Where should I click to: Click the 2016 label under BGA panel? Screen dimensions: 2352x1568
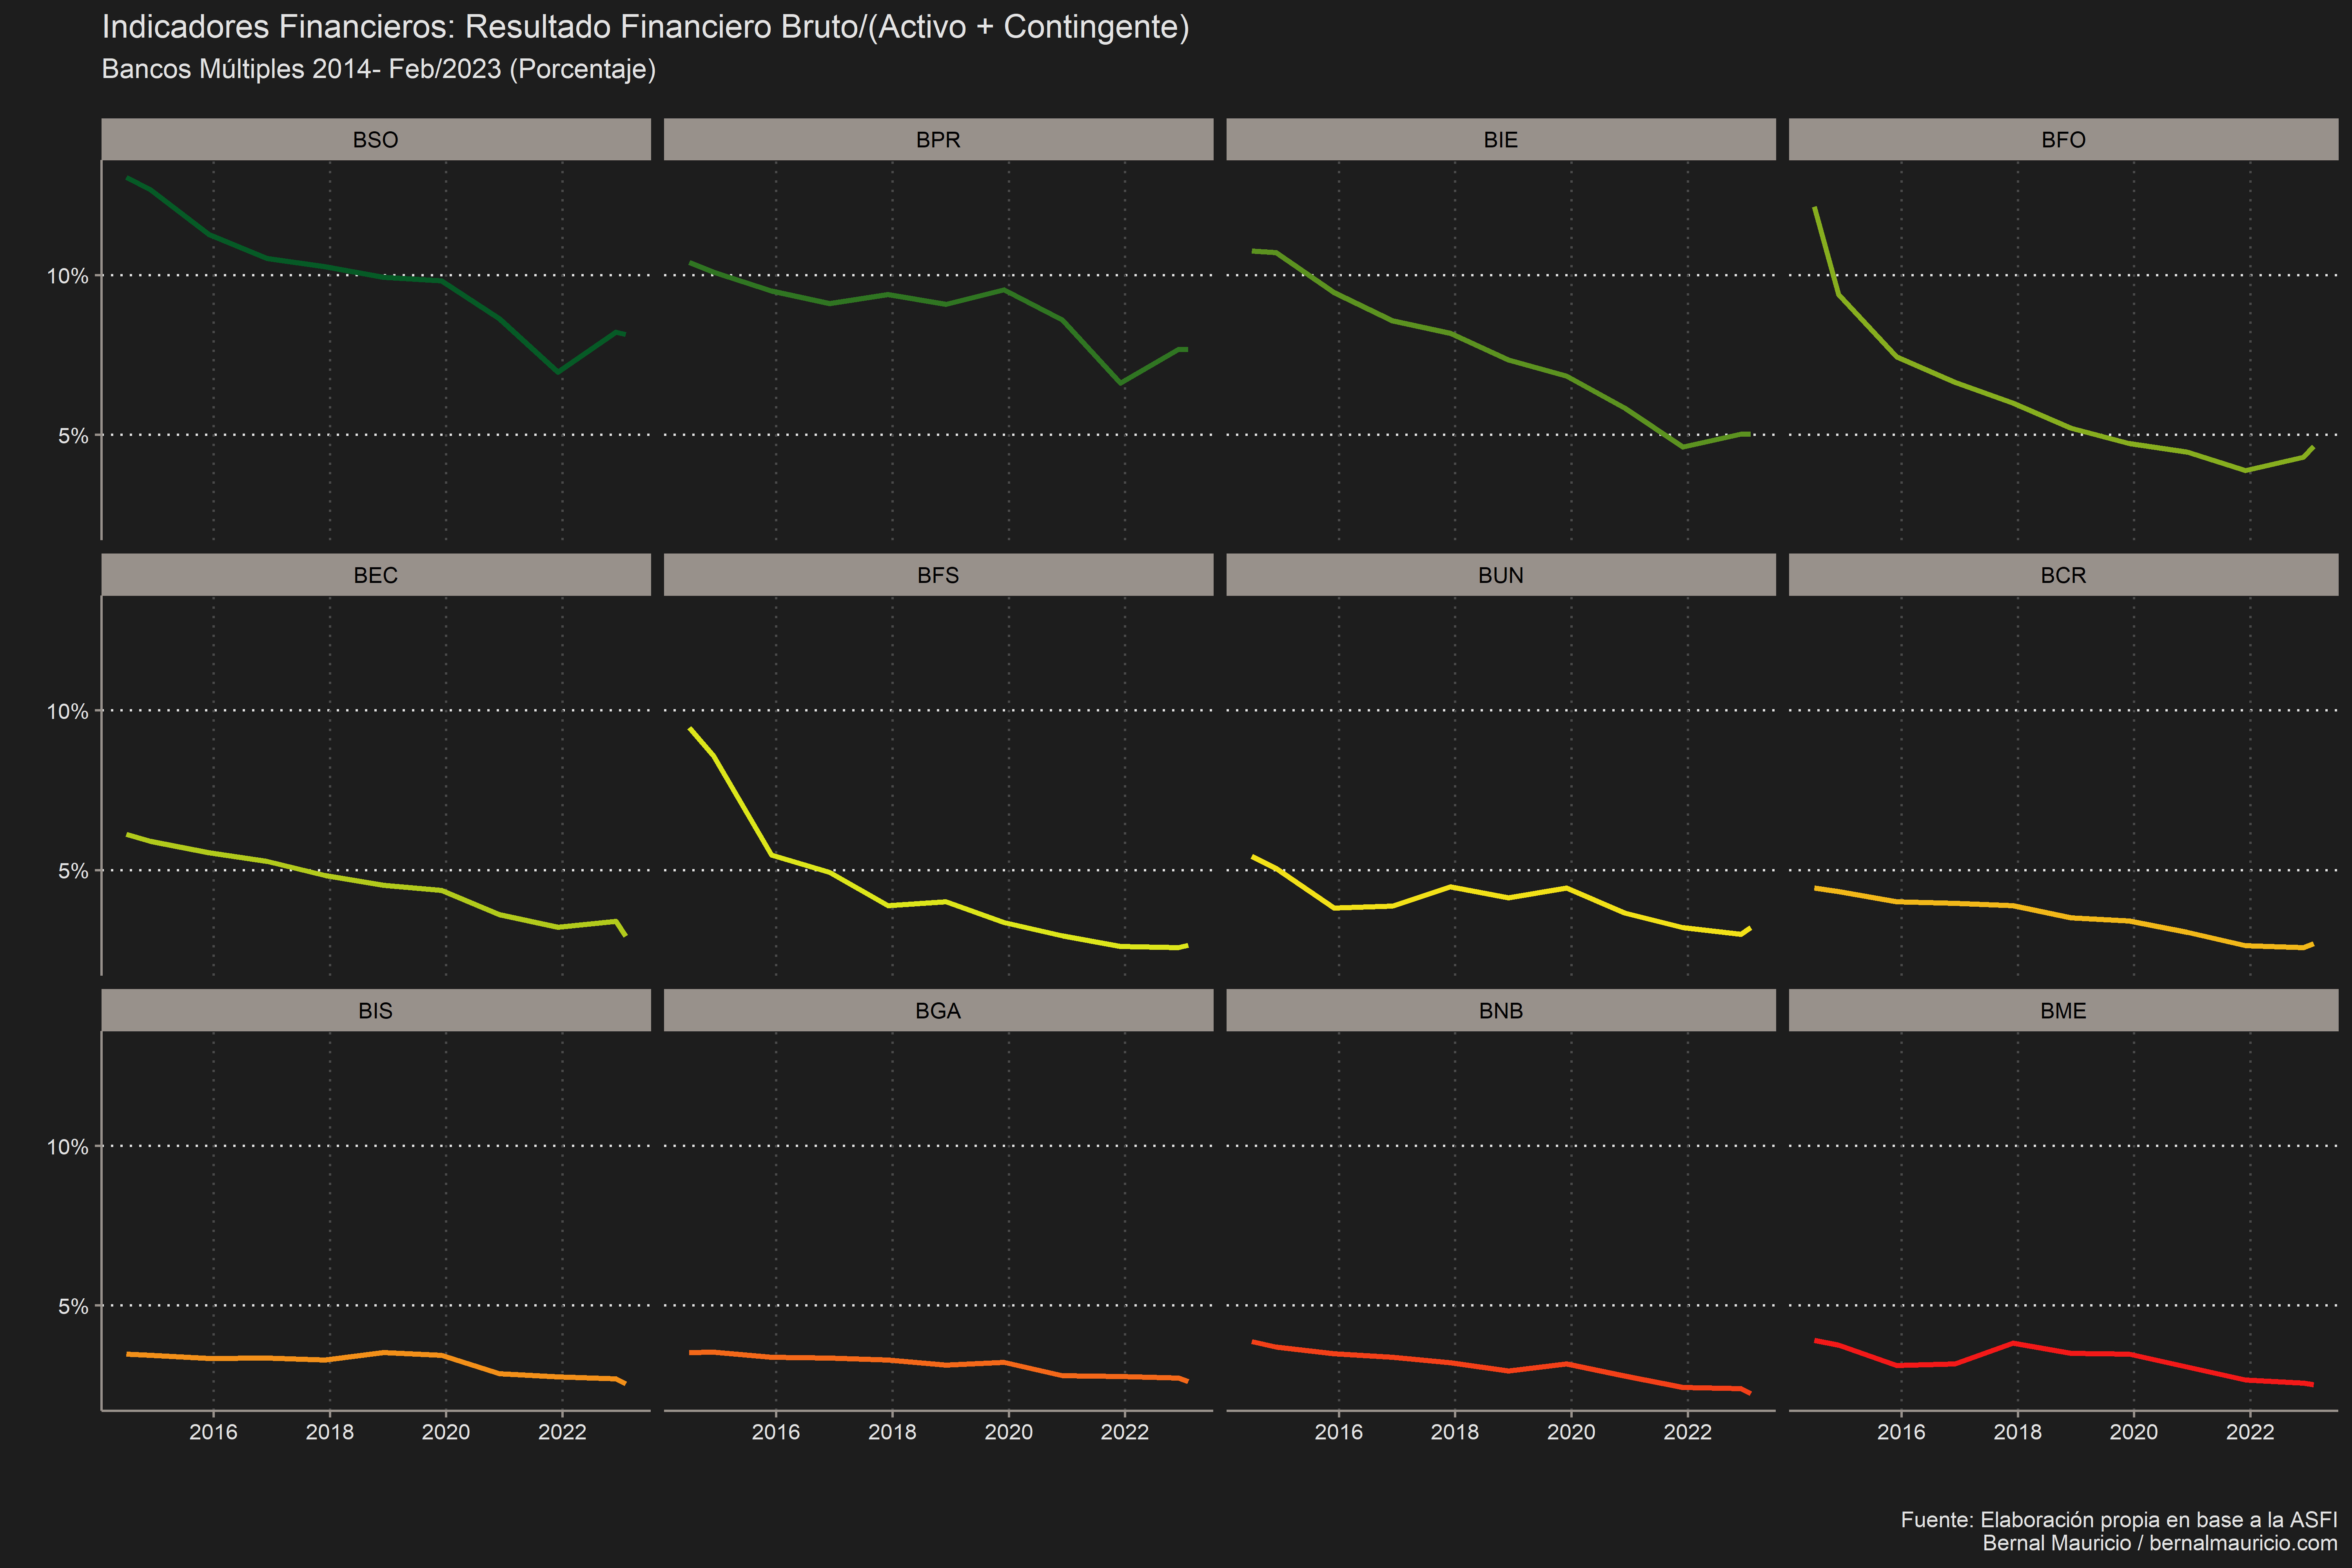tap(776, 1432)
